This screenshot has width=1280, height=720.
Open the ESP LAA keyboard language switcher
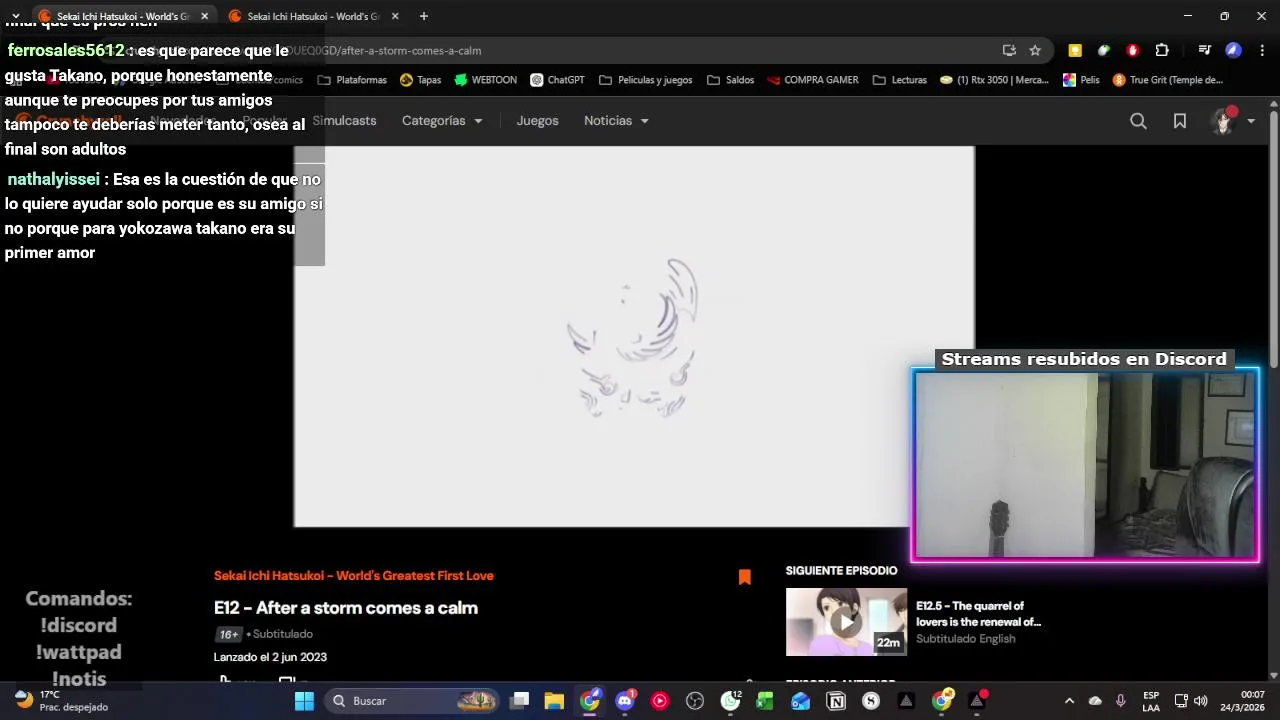point(1151,701)
